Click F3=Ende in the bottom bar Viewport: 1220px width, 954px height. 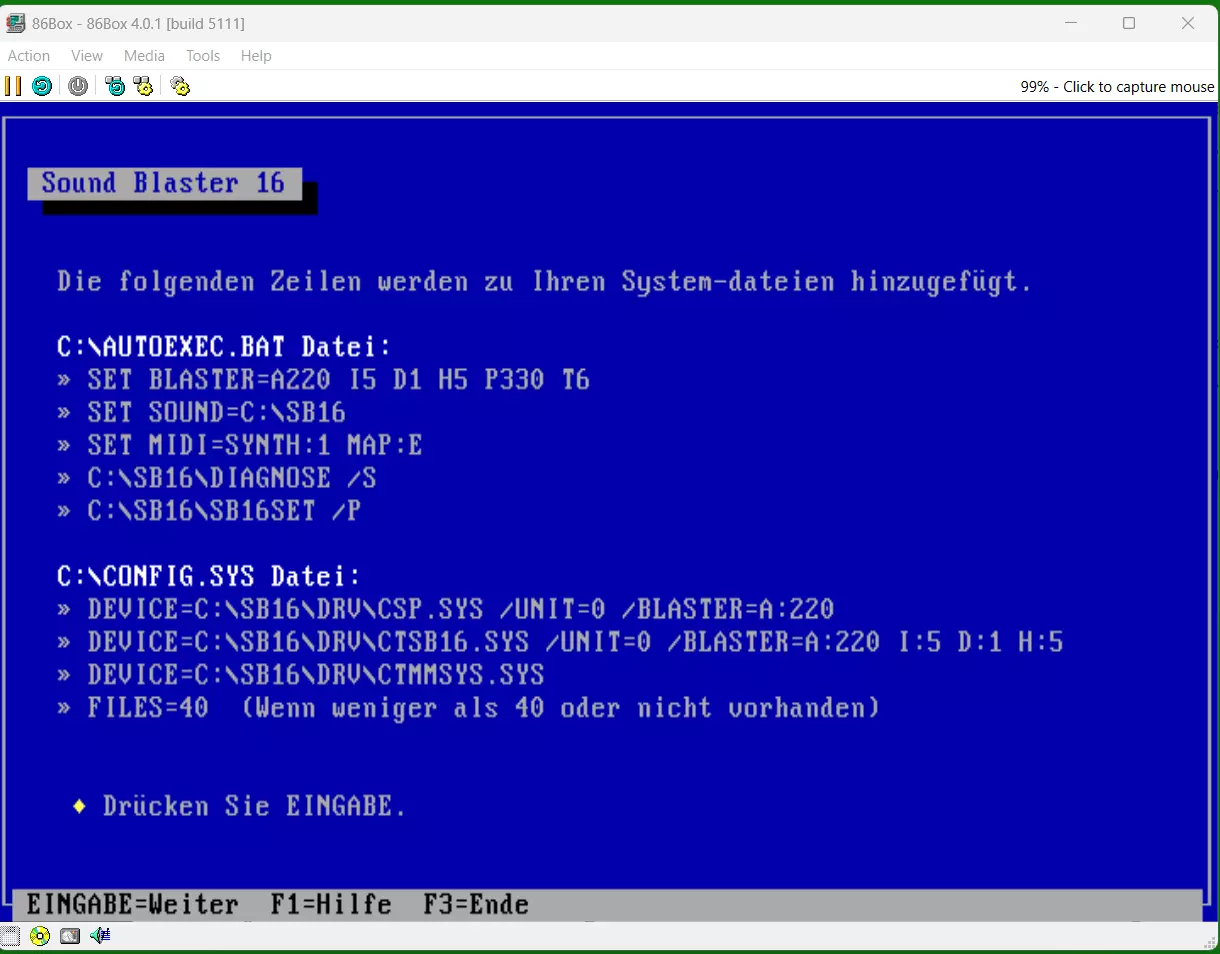(x=476, y=905)
